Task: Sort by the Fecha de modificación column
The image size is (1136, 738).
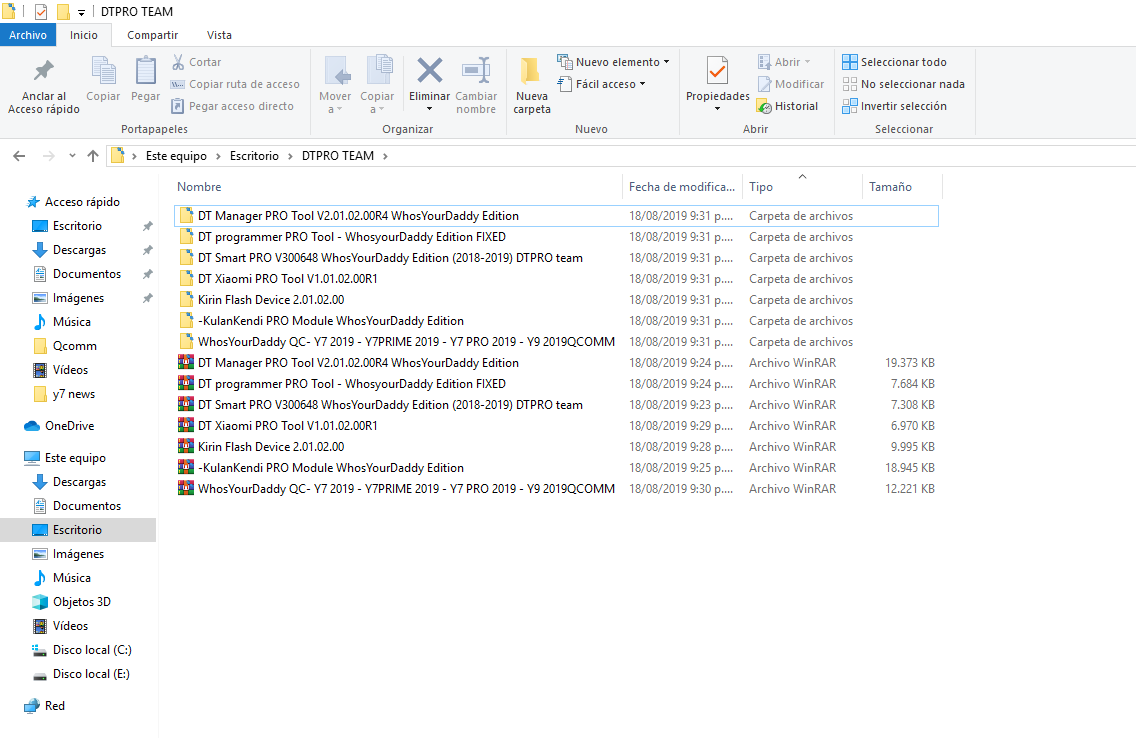Action: point(682,187)
